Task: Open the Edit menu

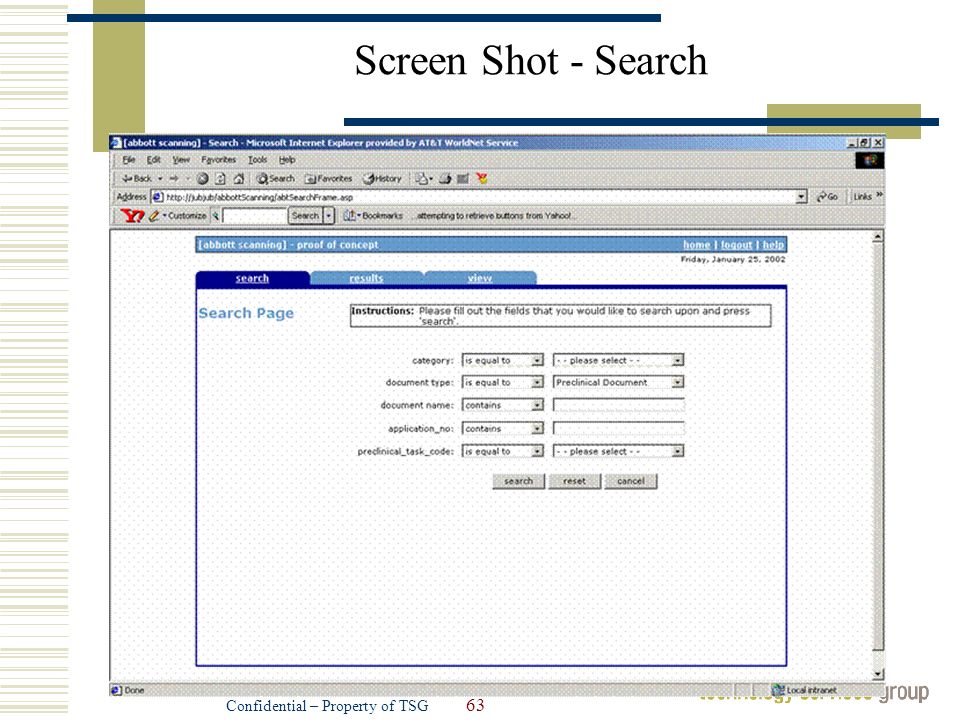Action: pos(154,160)
